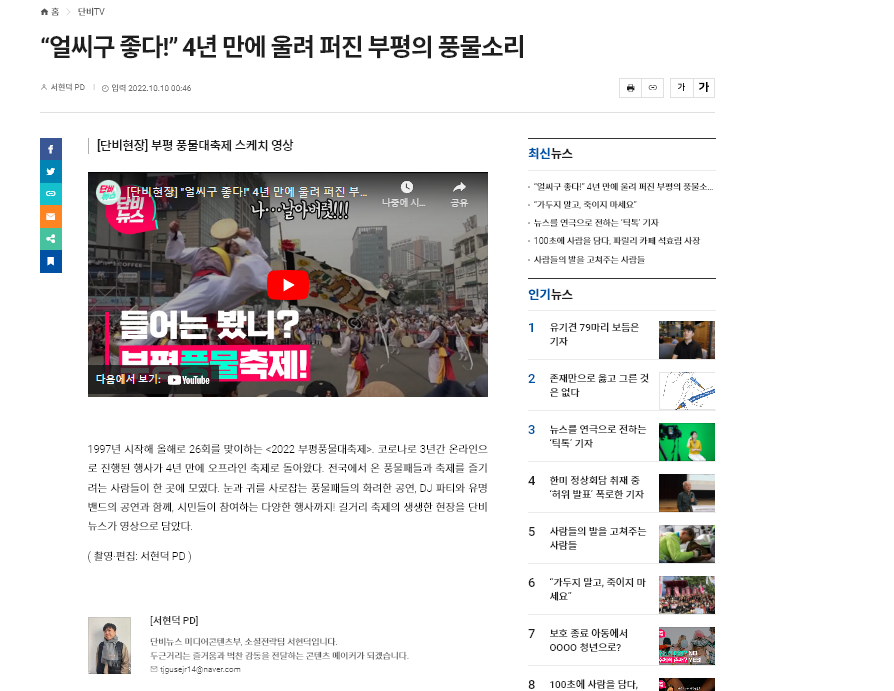The height and width of the screenshot is (691, 894).
Task: Open popular article 유기견 79마리 보듬은 기자
Action: coord(594,334)
